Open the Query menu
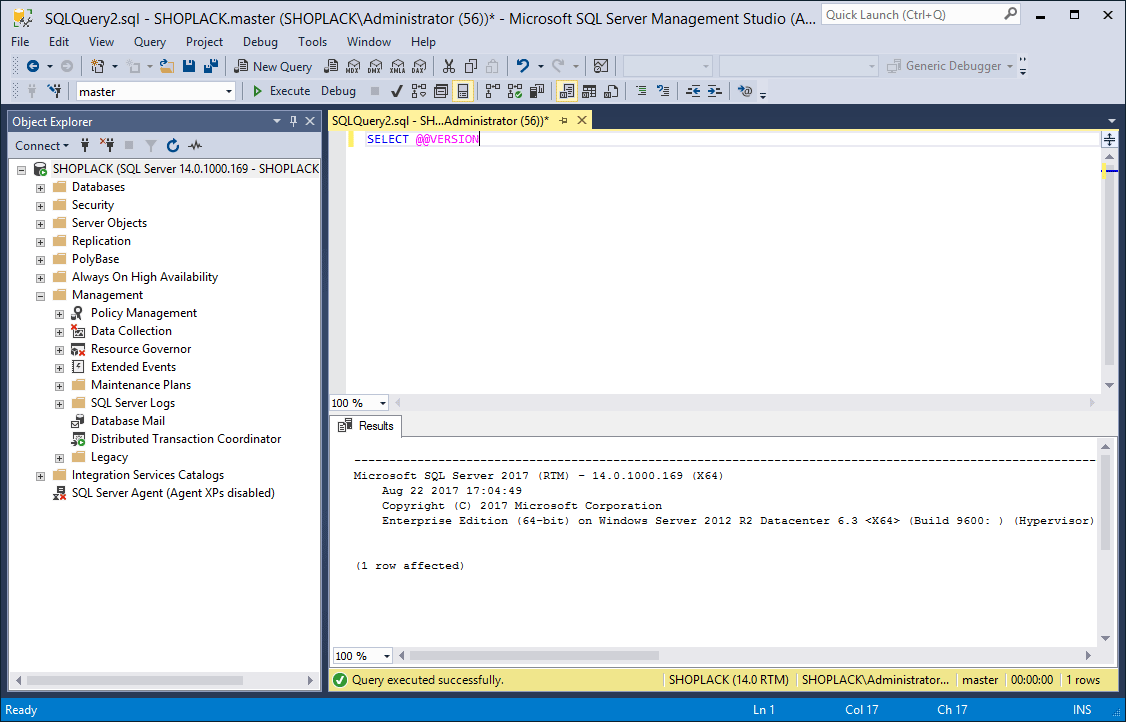The width and height of the screenshot is (1126, 722). [149, 42]
